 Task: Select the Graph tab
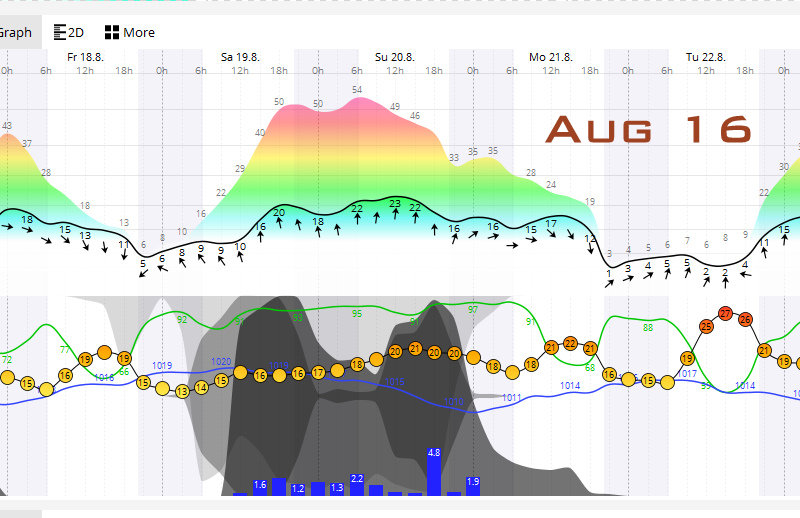14,32
